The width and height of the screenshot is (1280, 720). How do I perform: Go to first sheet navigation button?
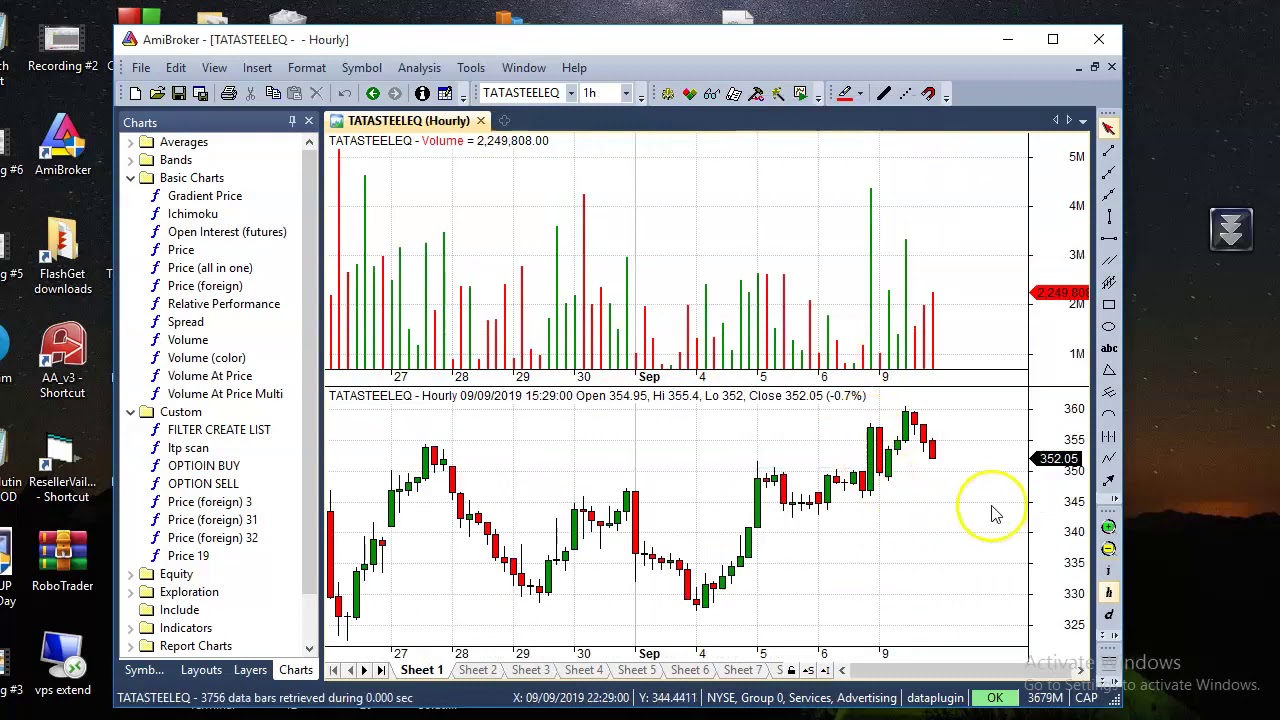coord(333,670)
